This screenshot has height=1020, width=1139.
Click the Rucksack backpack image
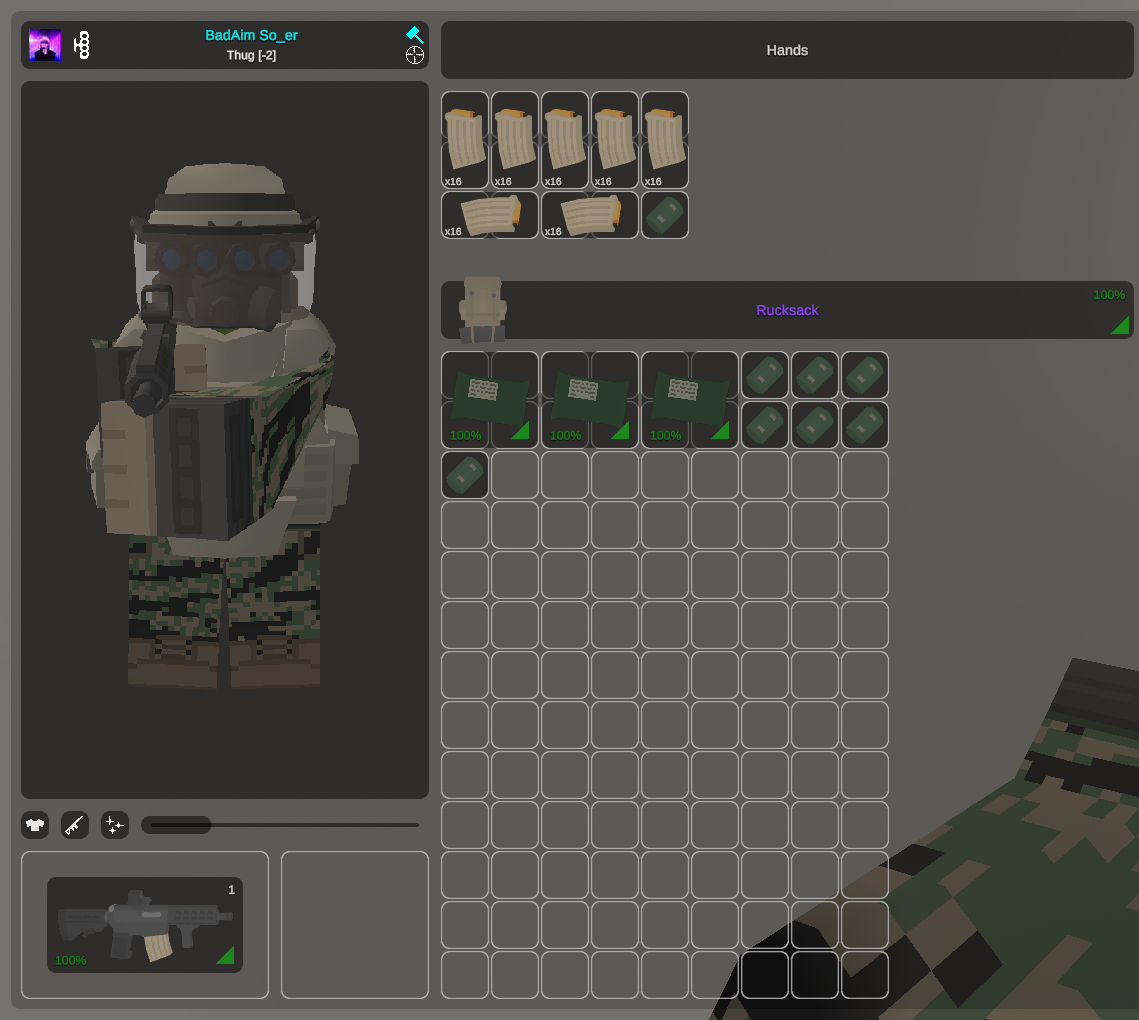coord(482,309)
